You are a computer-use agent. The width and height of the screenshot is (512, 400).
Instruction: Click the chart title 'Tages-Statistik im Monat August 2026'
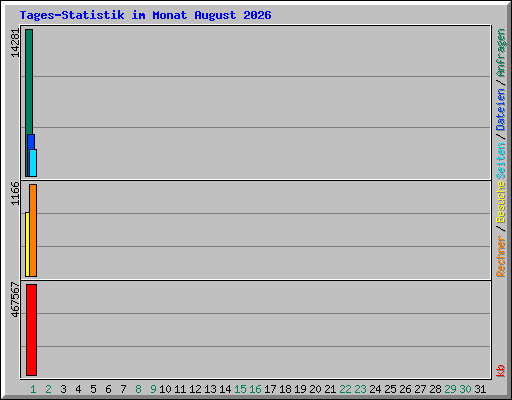[145, 15]
